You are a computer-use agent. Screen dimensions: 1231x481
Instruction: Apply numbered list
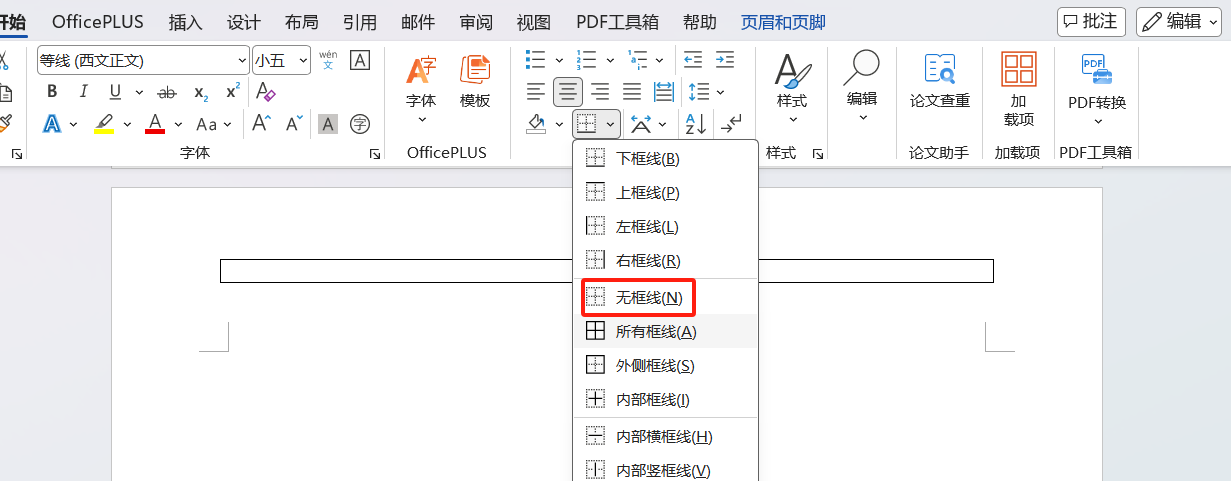587,60
